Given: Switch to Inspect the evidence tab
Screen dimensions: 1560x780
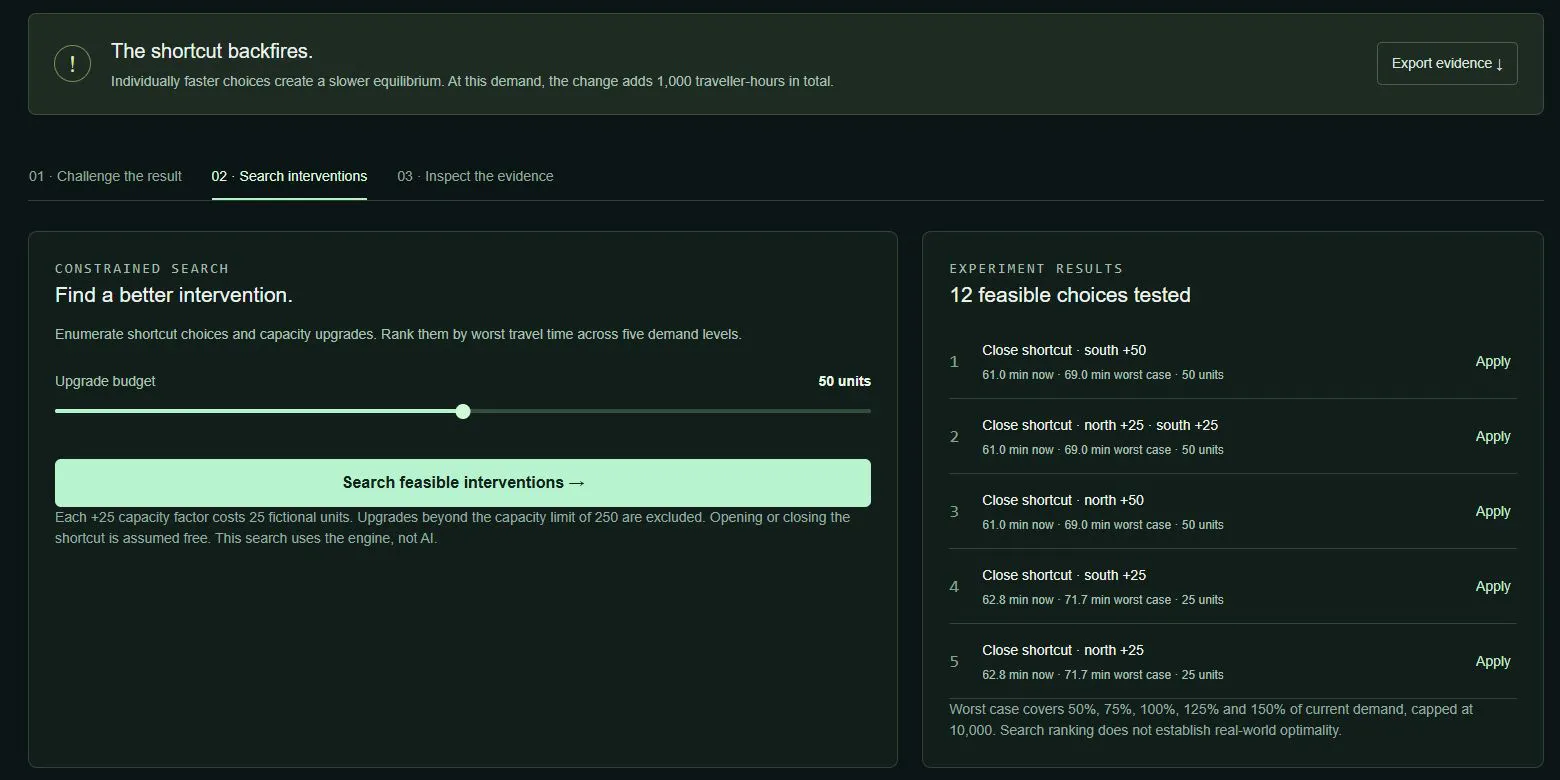Looking at the screenshot, I should click(475, 176).
